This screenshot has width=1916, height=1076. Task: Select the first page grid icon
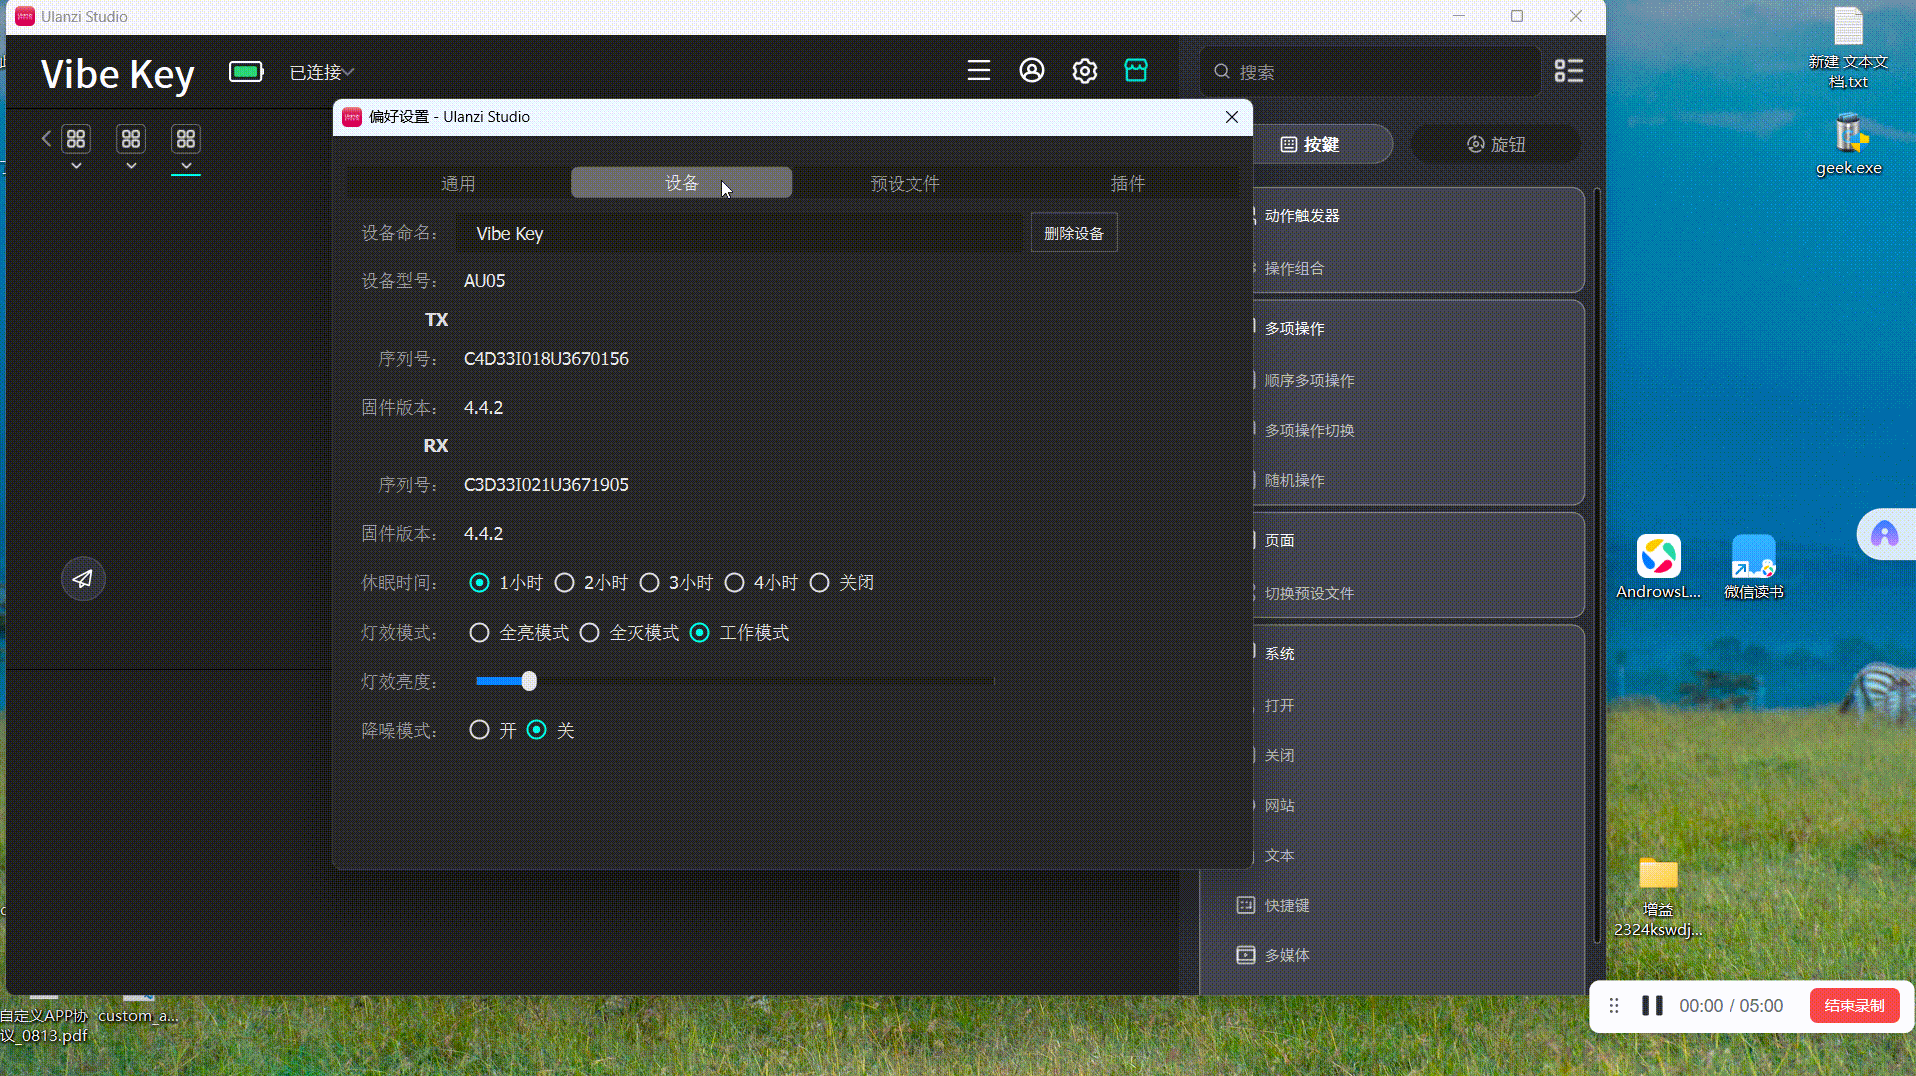[76, 138]
